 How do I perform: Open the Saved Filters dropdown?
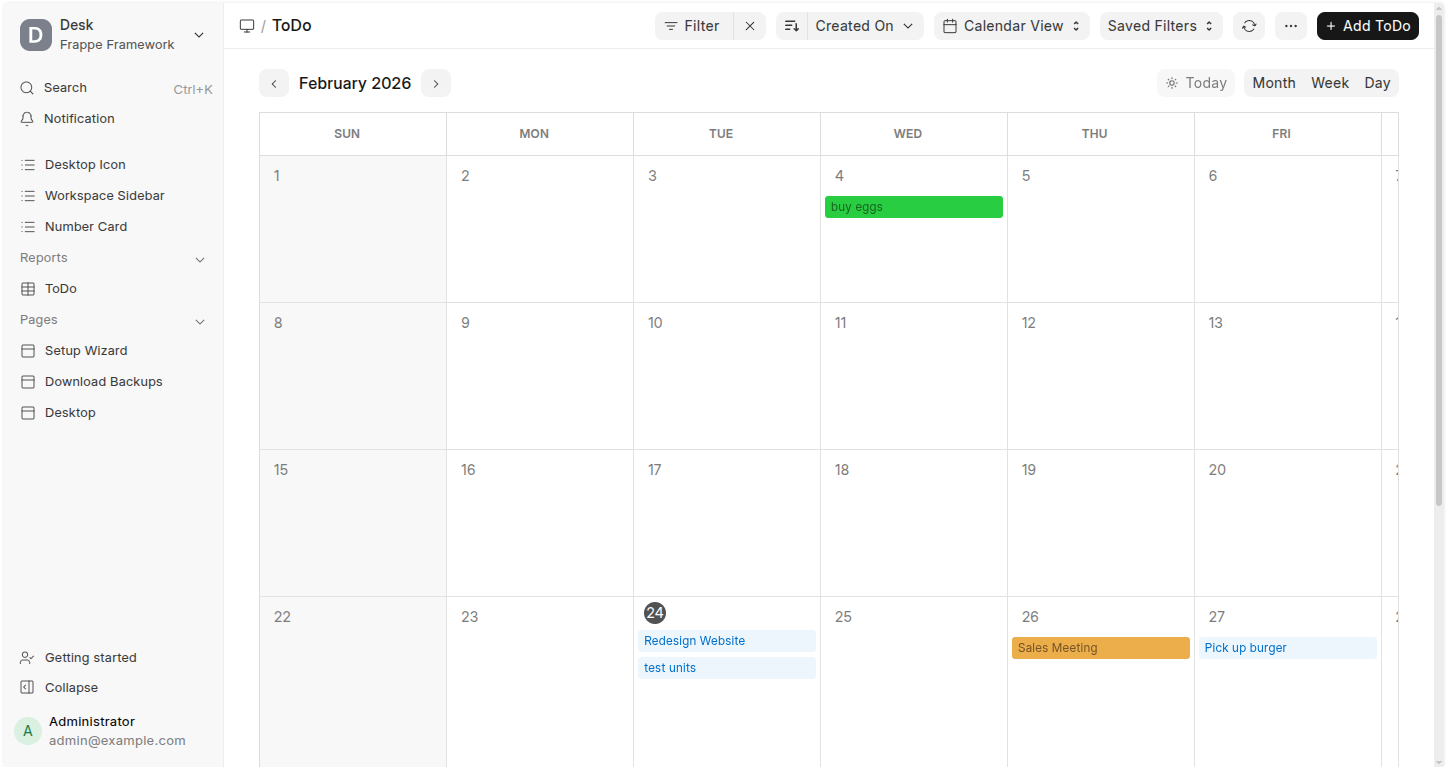click(x=1160, y=26)
